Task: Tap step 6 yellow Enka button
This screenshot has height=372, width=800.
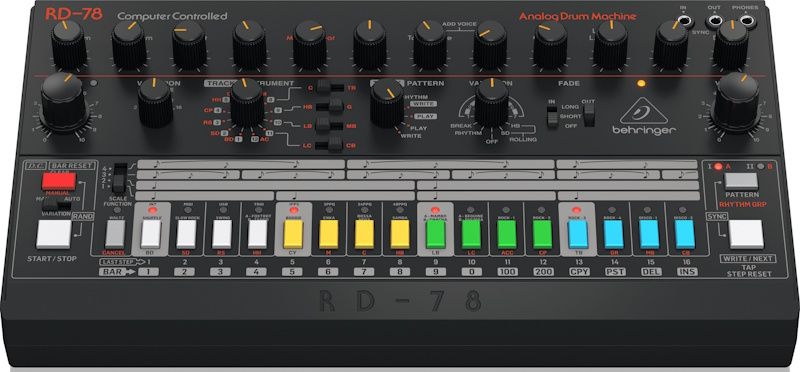Action: coord(329,234)
